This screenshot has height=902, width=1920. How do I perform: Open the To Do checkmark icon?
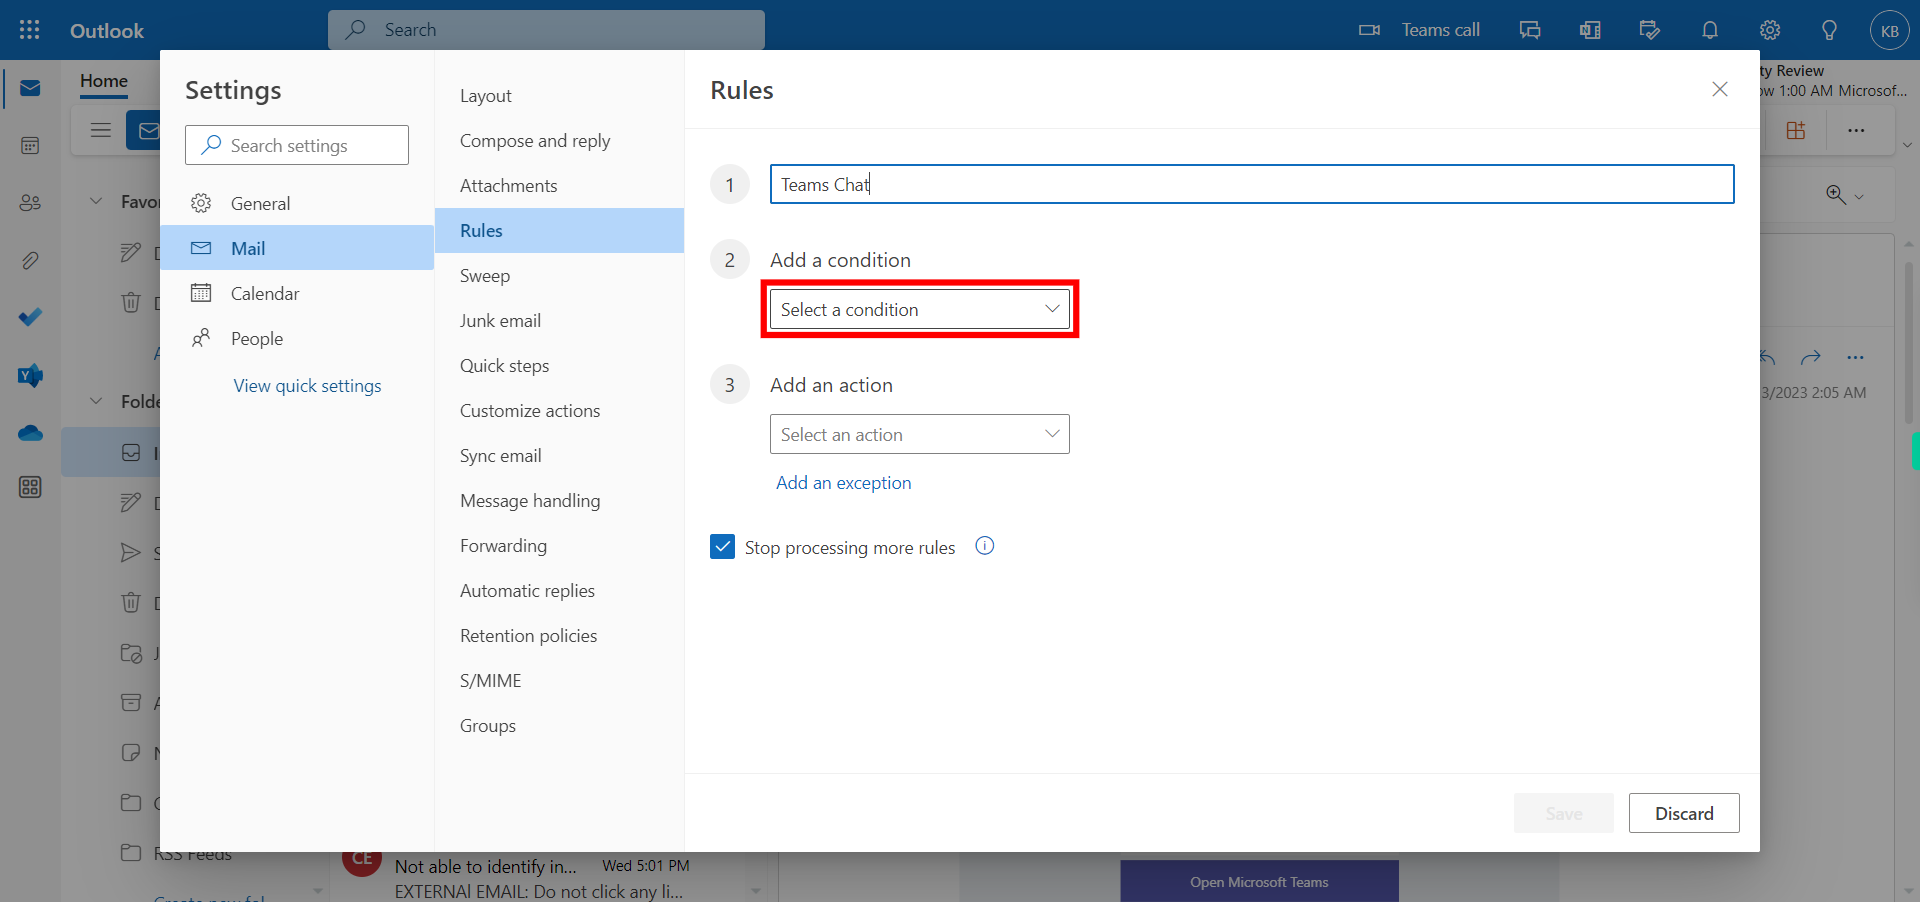click(x=30, y=317)
